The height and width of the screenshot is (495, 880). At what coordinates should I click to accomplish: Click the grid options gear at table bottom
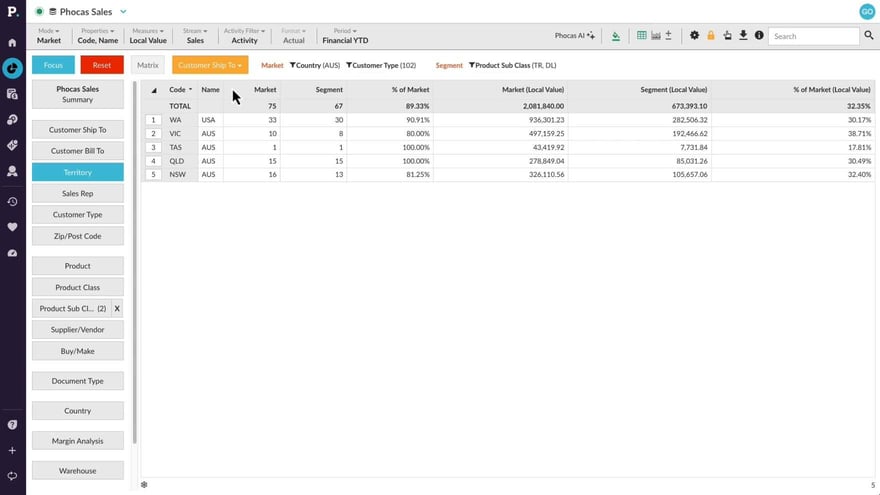click(x=144, y=484)
